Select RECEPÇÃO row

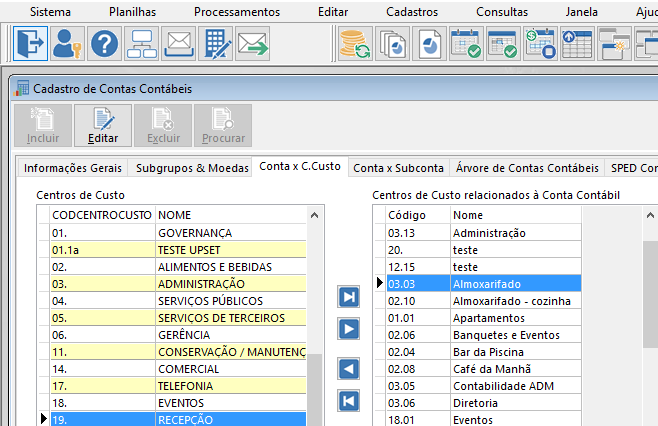[178, 419]
